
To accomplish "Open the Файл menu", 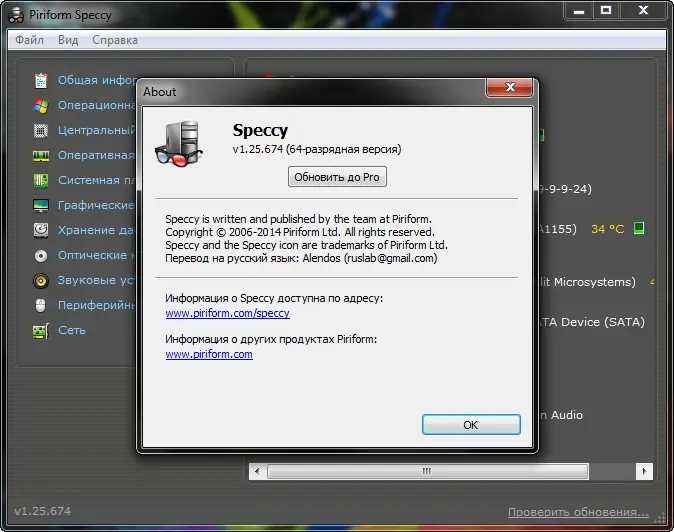I will pos(29,40).
